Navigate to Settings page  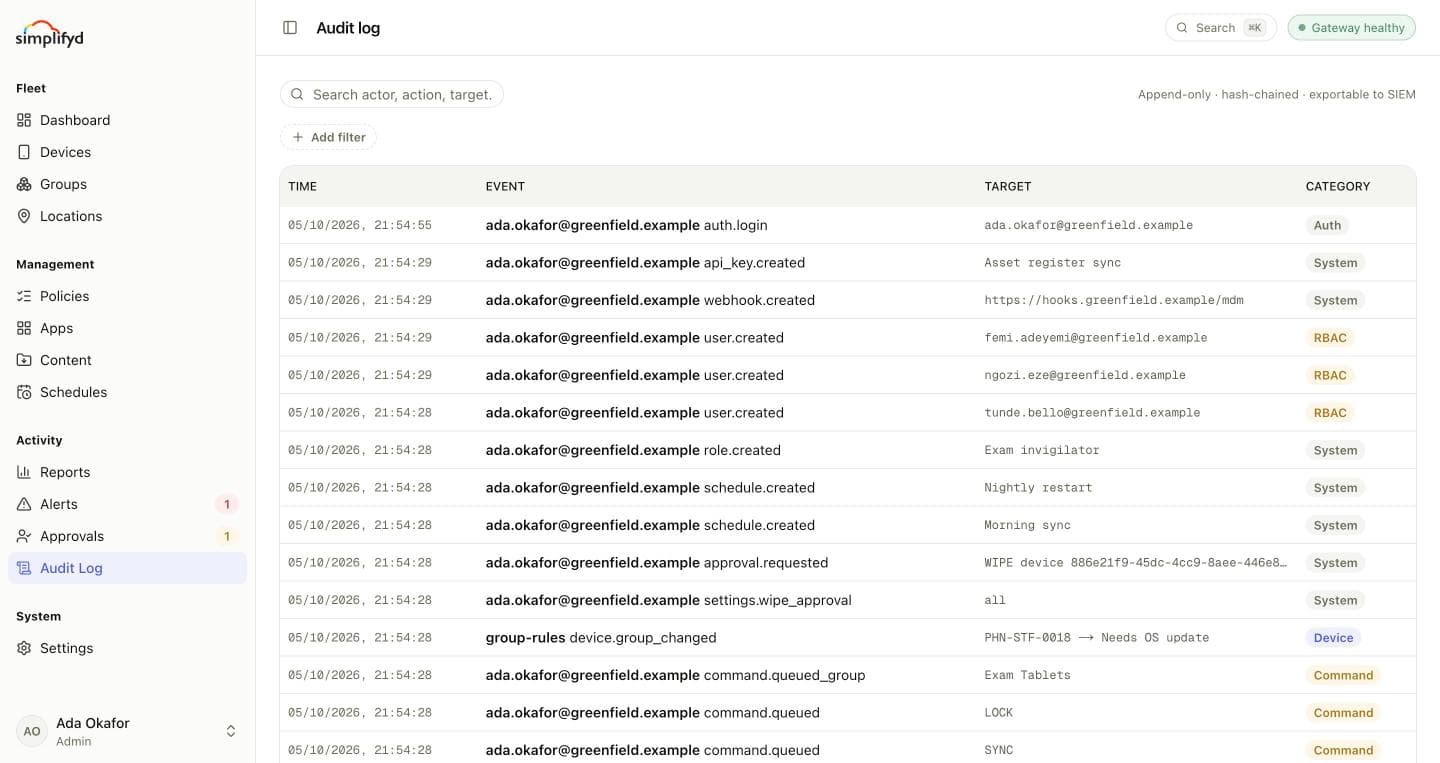[x=127, y=648]
